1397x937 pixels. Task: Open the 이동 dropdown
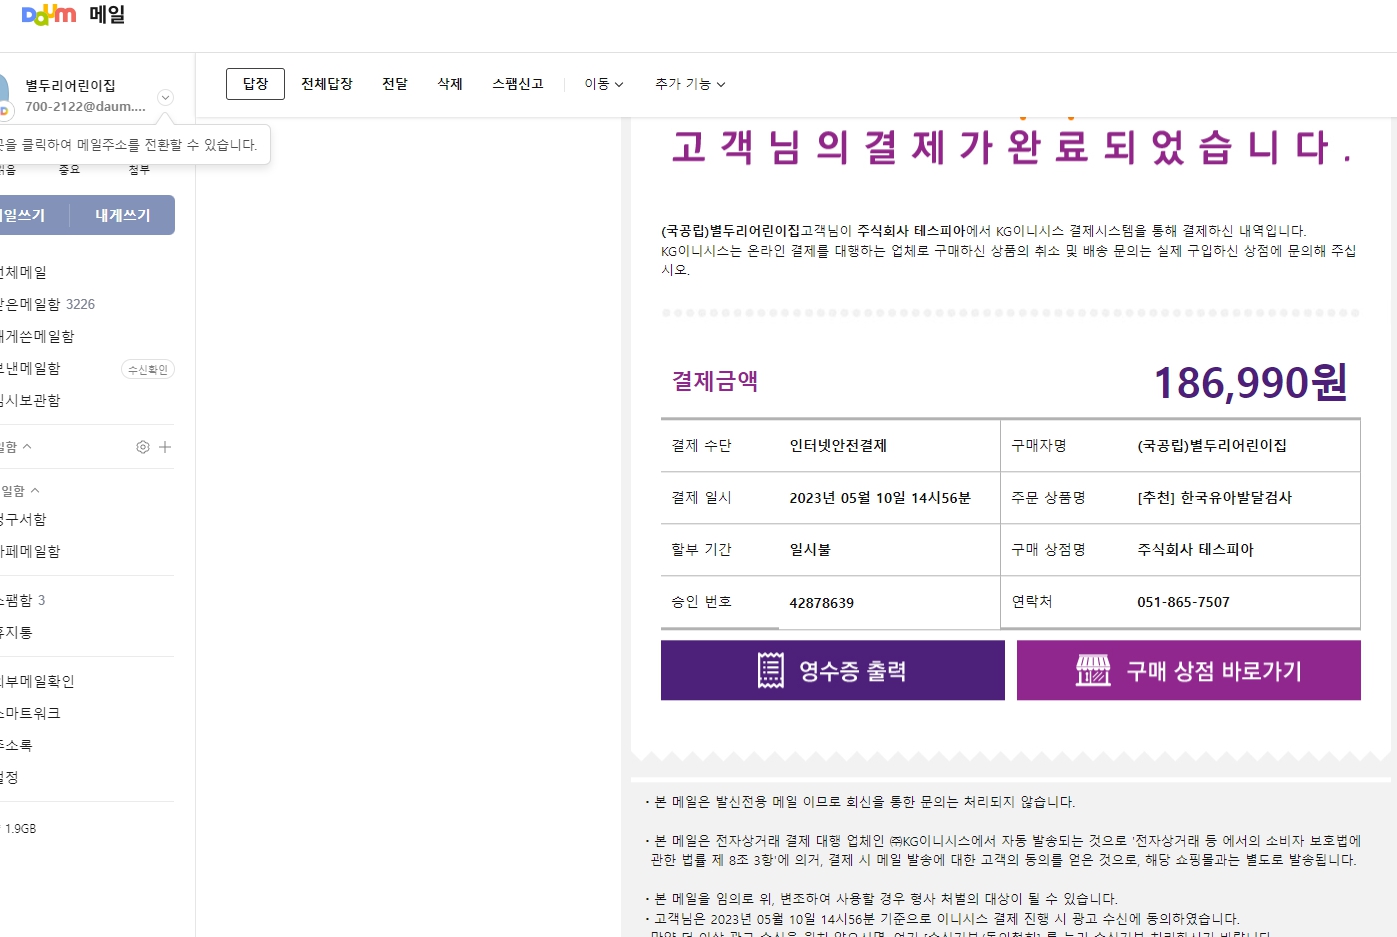[604, 84]
